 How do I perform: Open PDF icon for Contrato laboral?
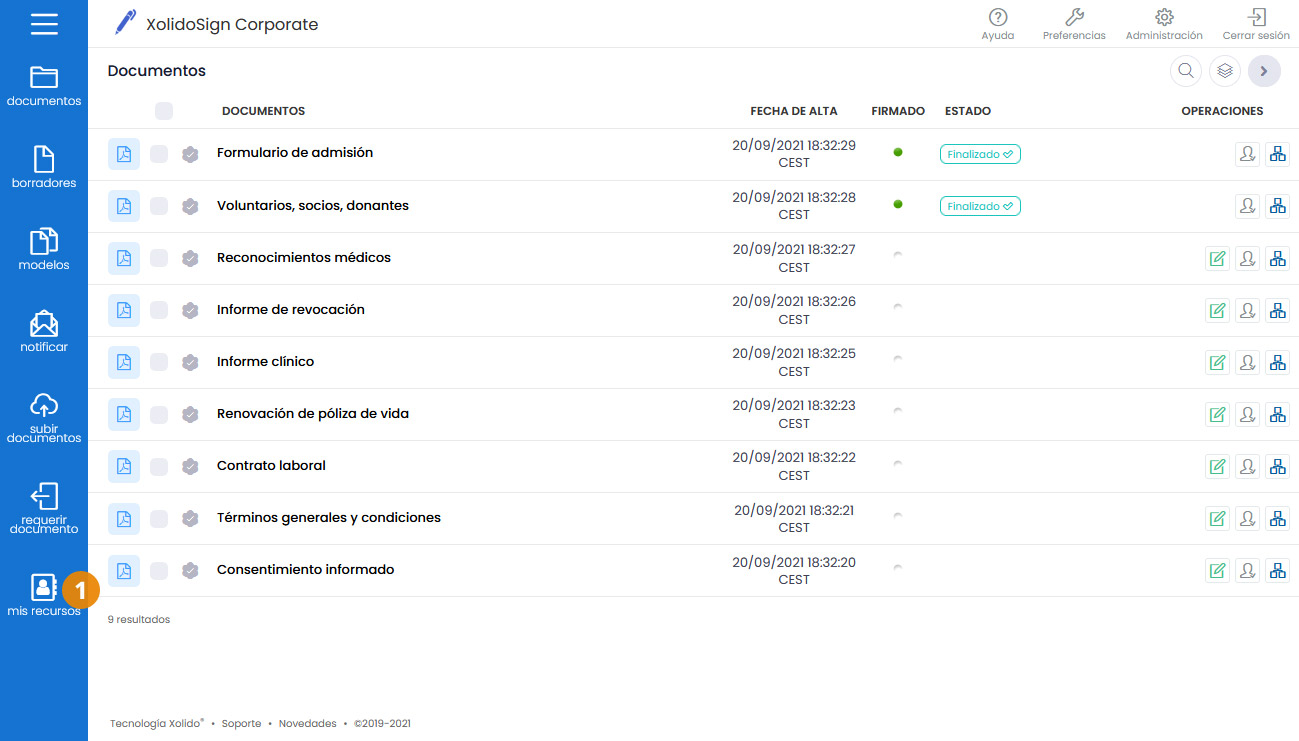click(x=124, y=466)
